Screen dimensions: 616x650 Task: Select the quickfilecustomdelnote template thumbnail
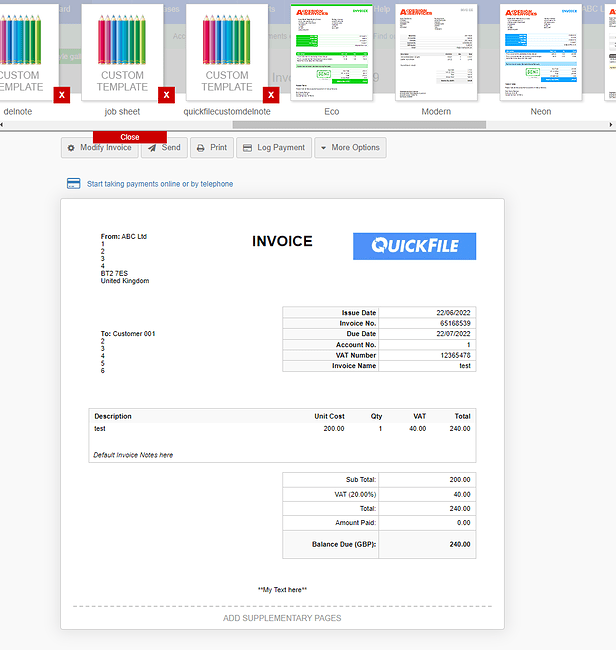click(227, 52)
